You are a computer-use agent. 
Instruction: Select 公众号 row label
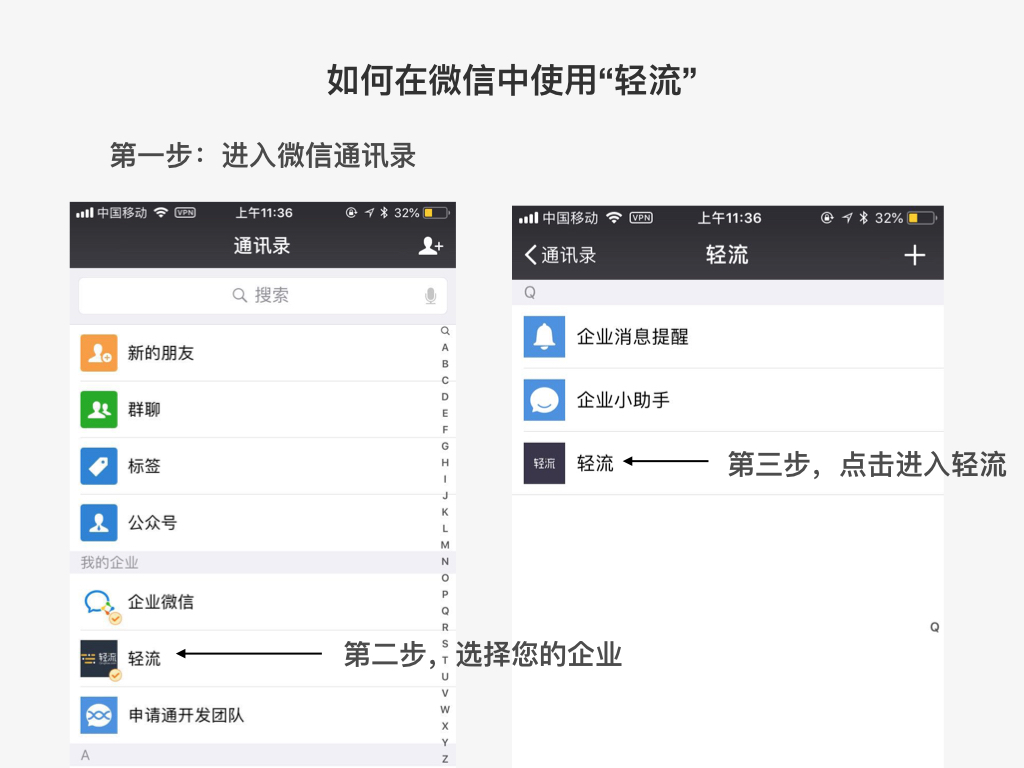(x=152, y=522)
